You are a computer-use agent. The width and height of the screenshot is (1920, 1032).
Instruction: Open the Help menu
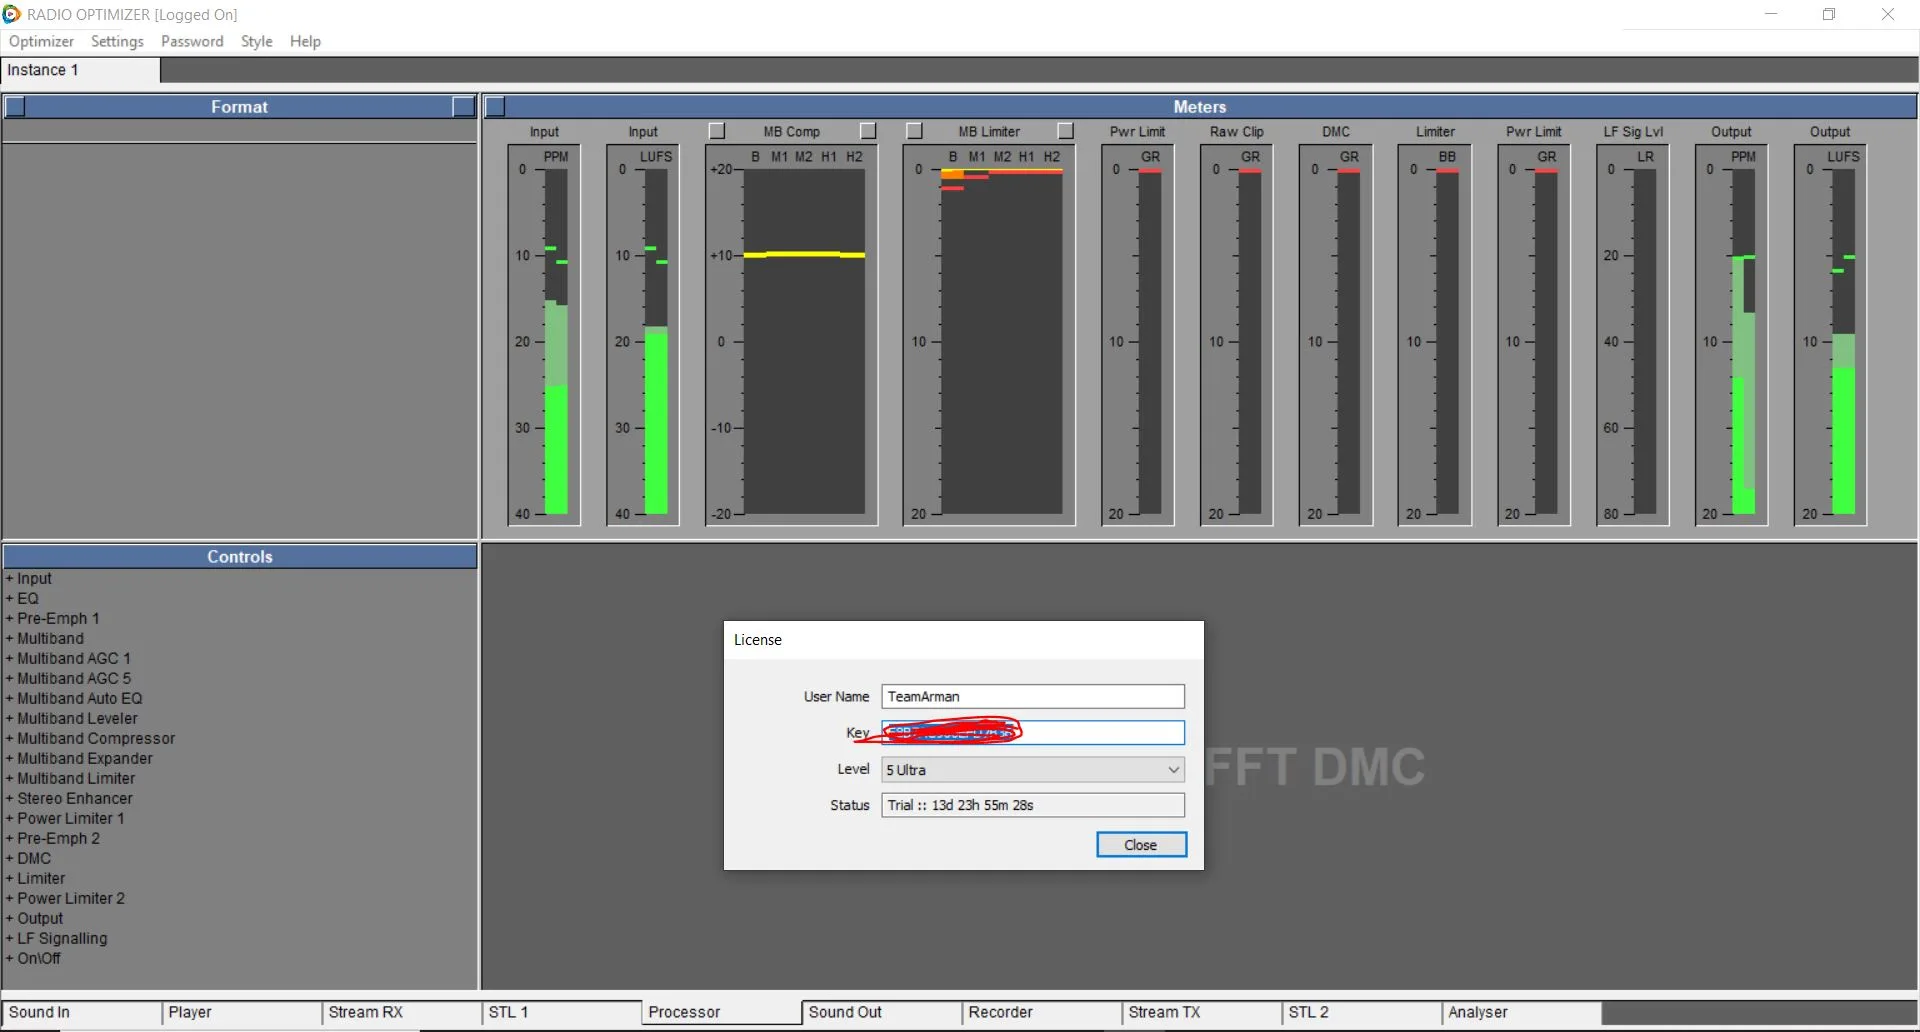[305, 41]
